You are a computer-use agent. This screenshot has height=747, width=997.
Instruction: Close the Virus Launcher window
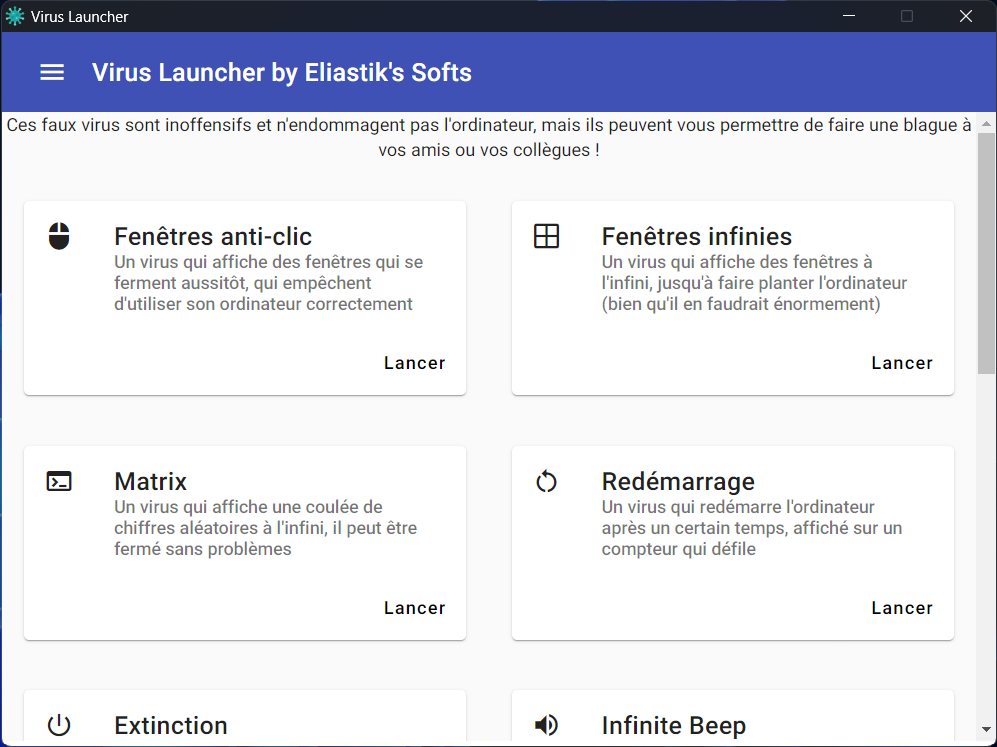tap(966, 16)
